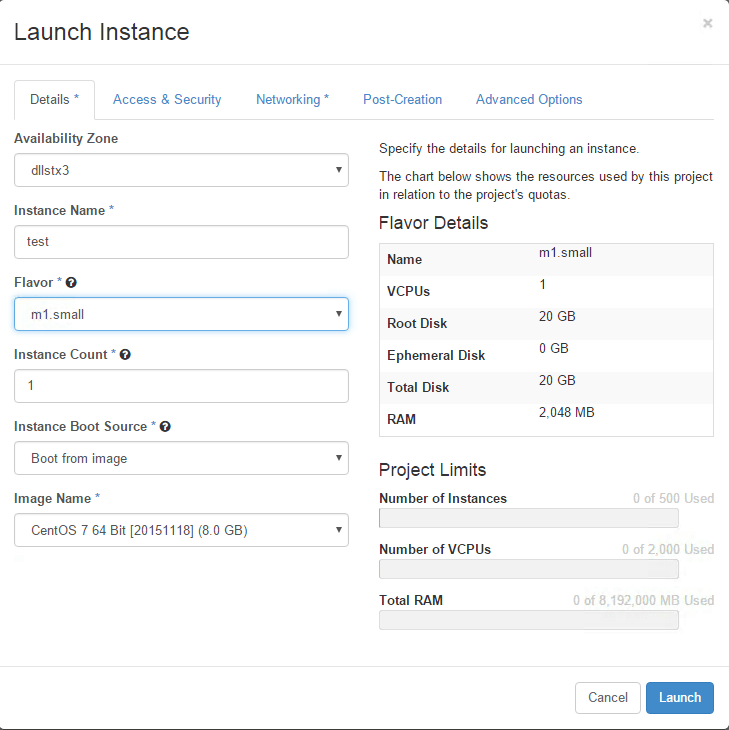Click the Total RAM usage bar
729x730 pixels.
528,620
